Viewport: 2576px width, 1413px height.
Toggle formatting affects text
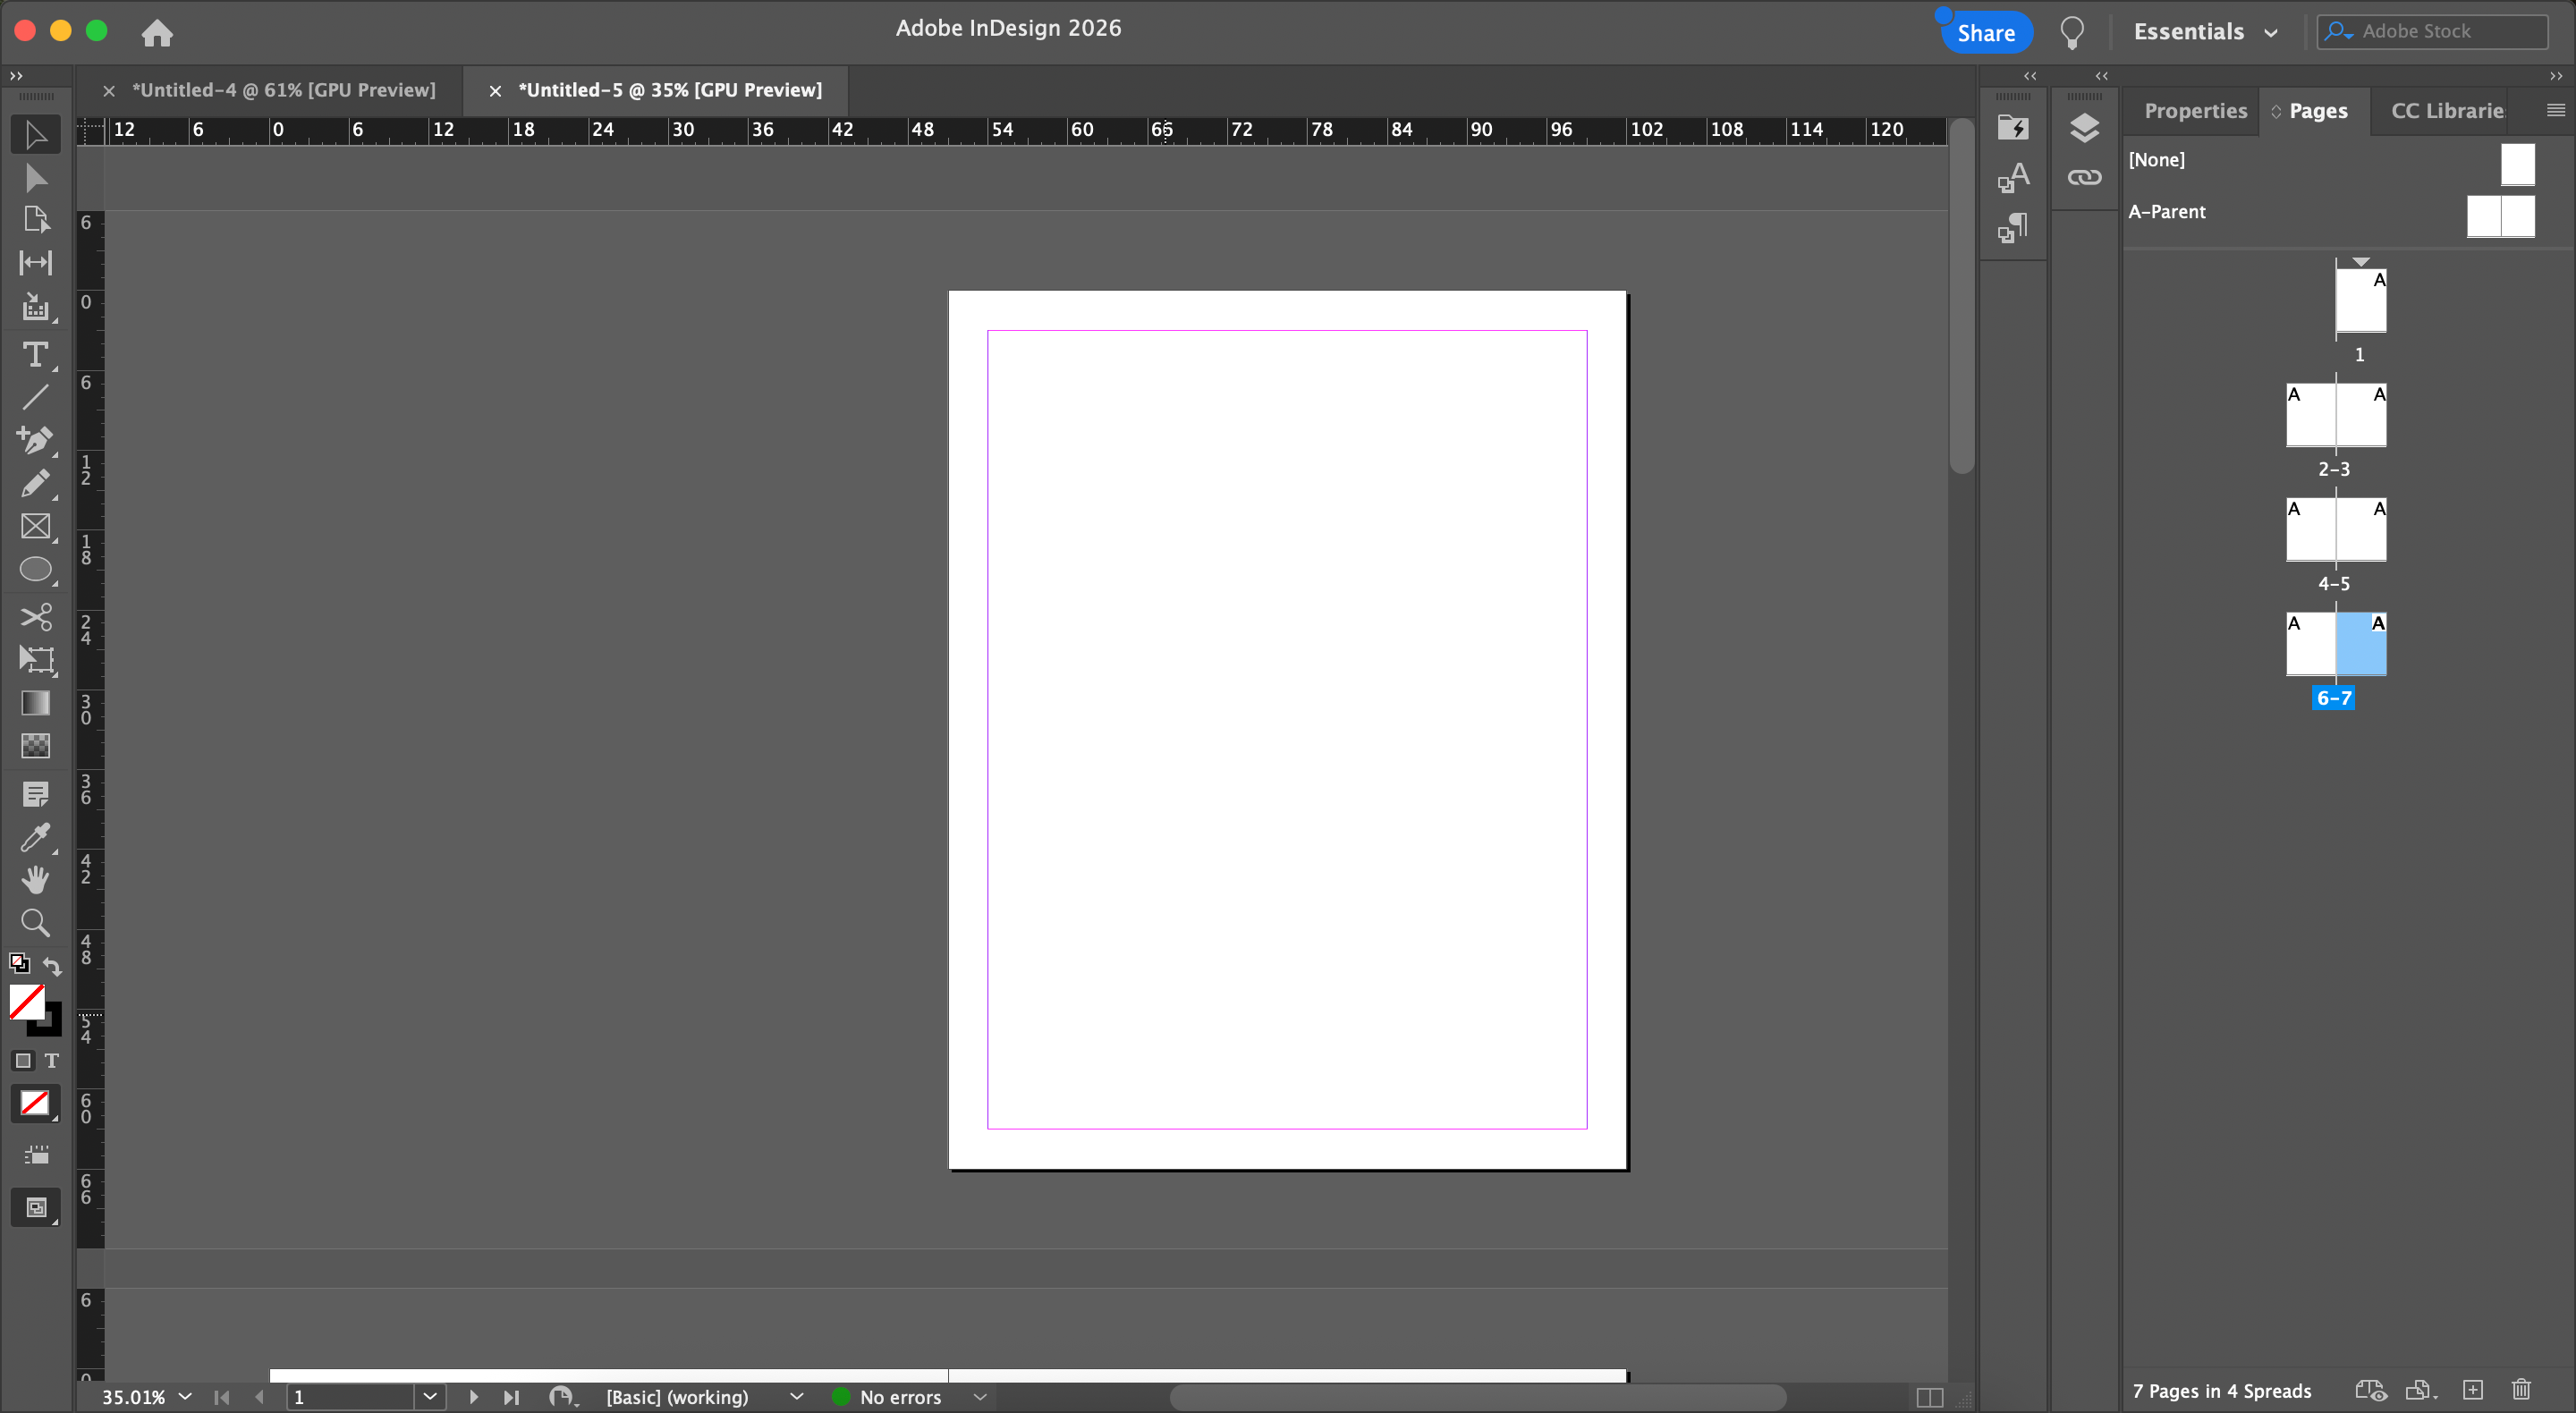(x=52, y=1060)
